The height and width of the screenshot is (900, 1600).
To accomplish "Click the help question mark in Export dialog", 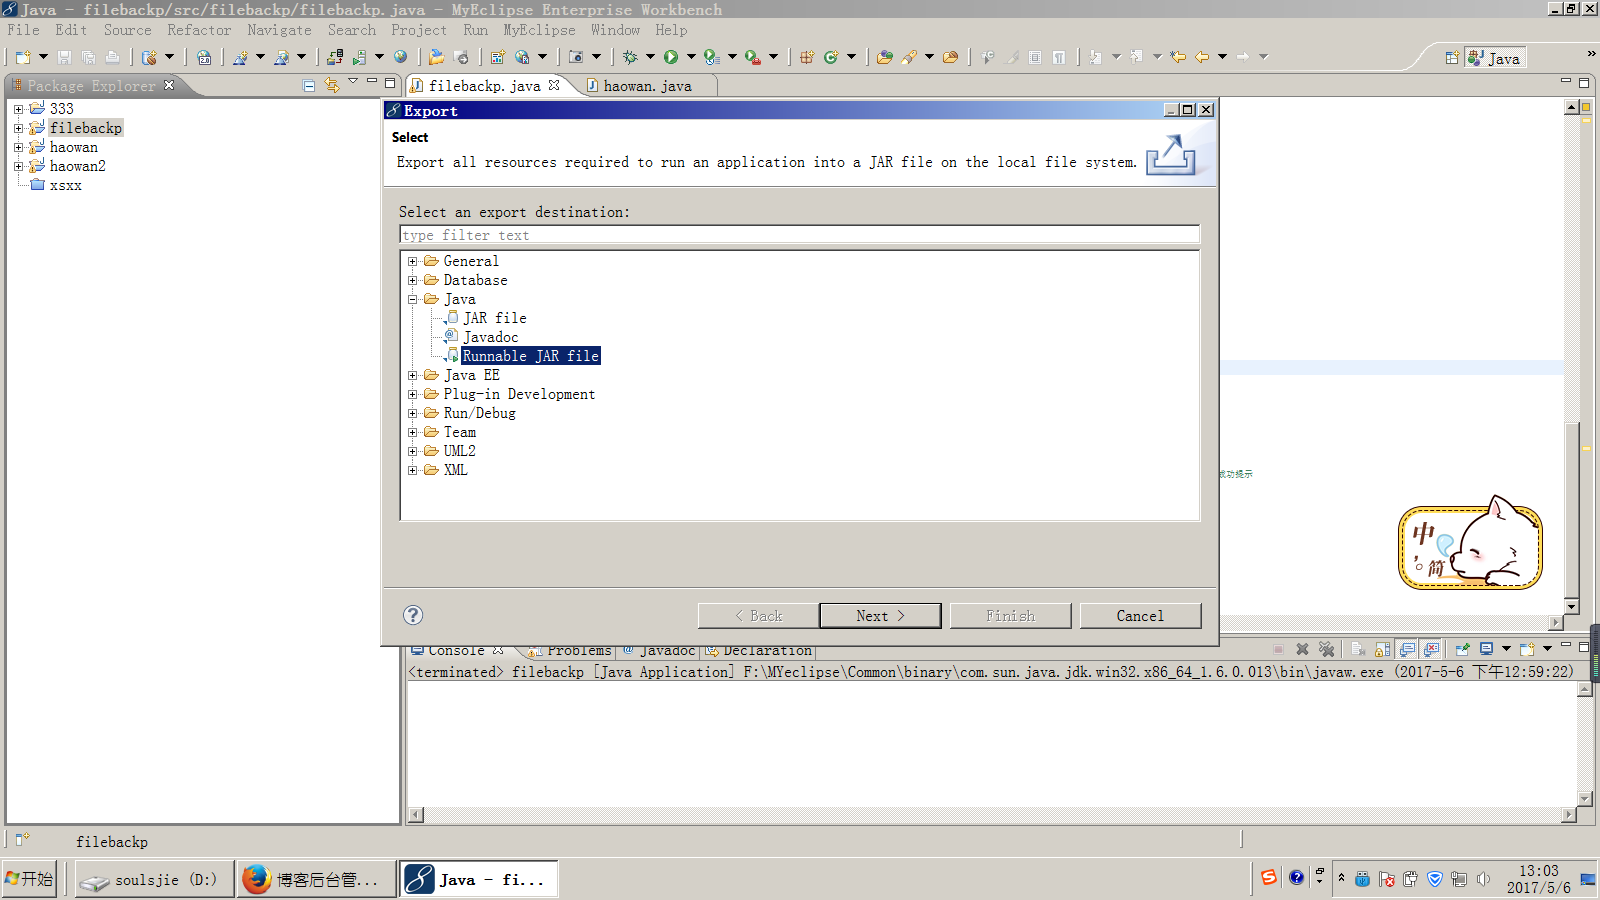I will click(413, 615).
